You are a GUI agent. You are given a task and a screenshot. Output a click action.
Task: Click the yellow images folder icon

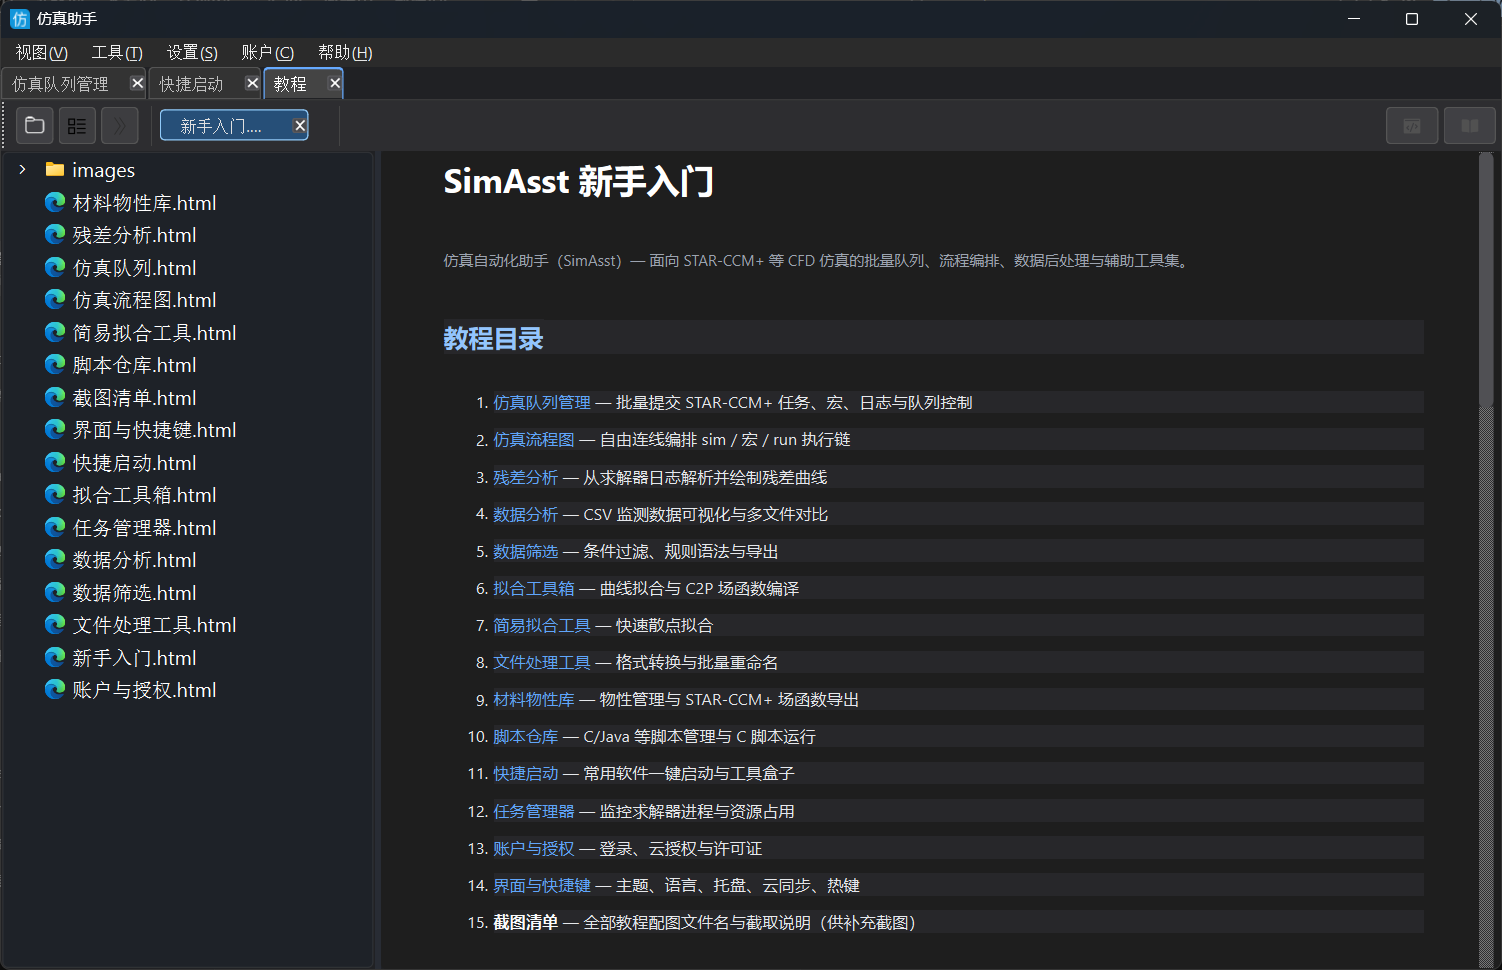coord(55,170)
